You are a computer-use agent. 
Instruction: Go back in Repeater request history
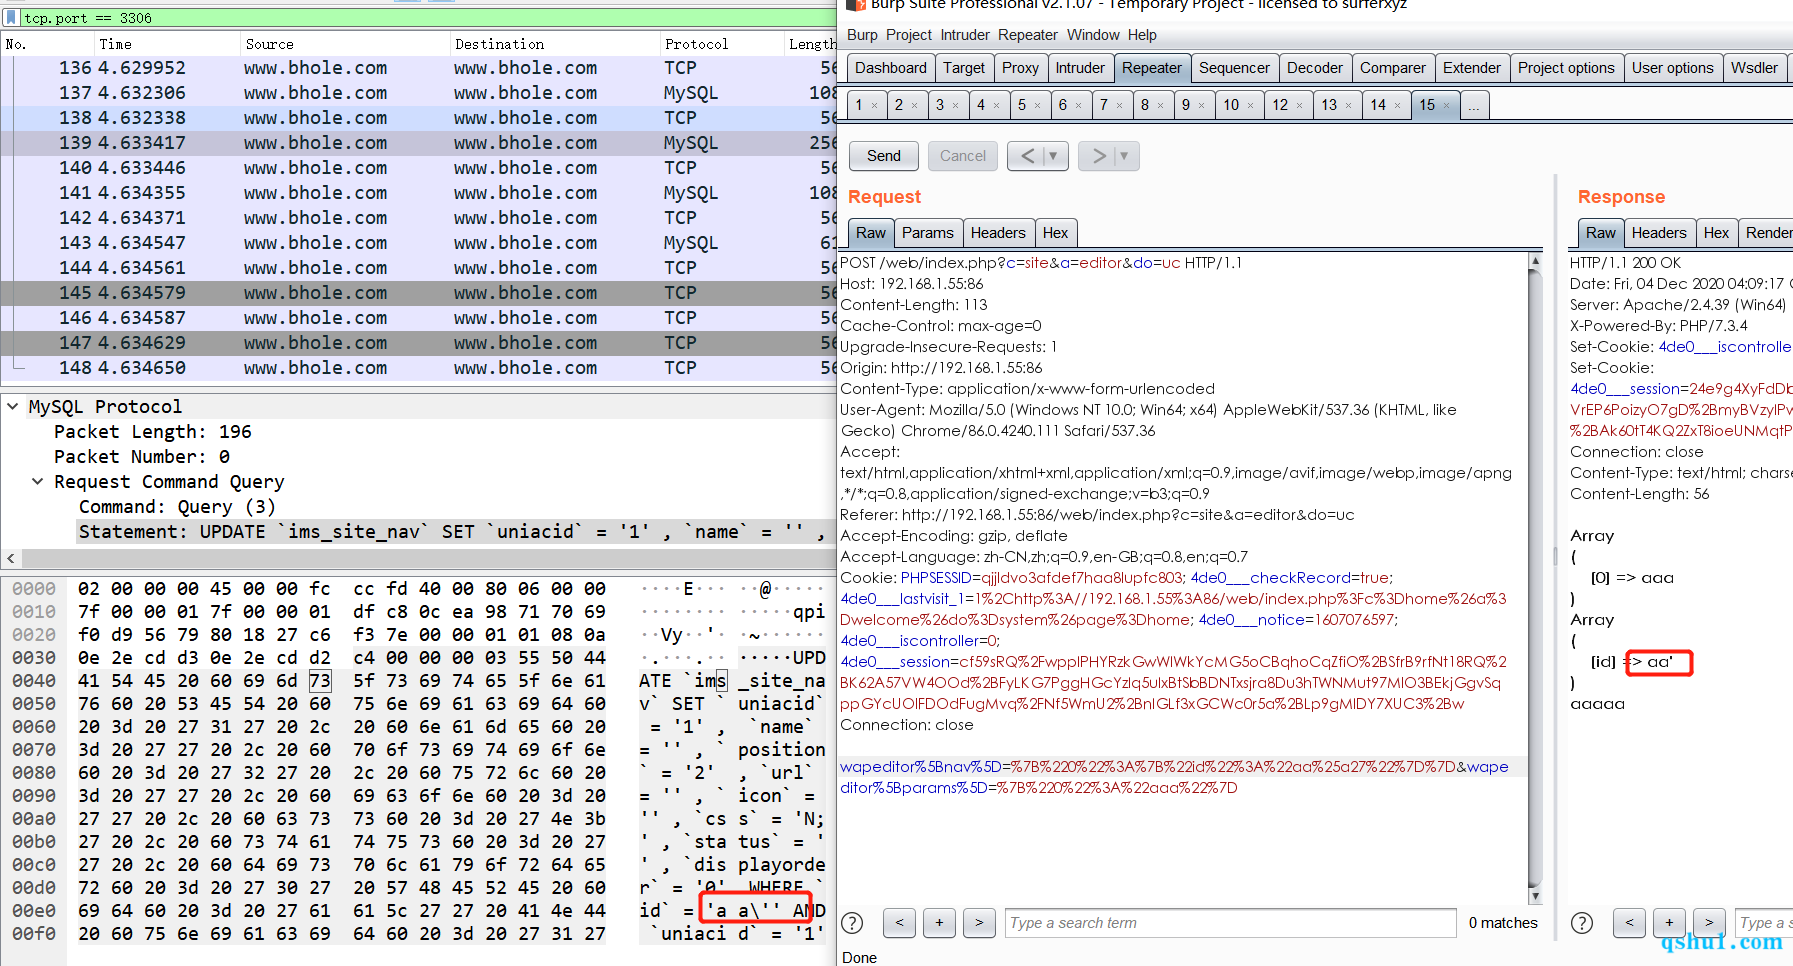[x=1027, y=156]
